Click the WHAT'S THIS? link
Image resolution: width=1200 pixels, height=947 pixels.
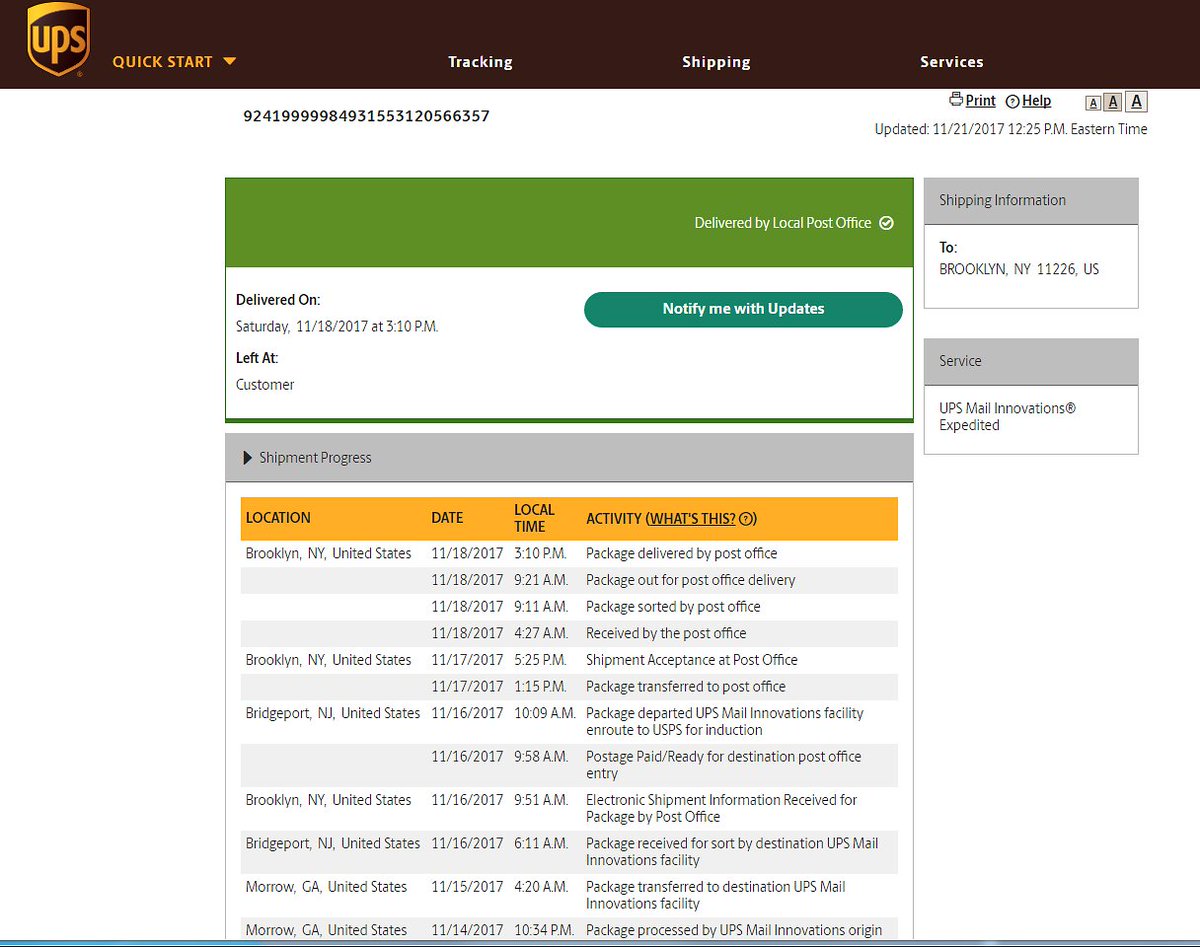(x=692, y=518)
